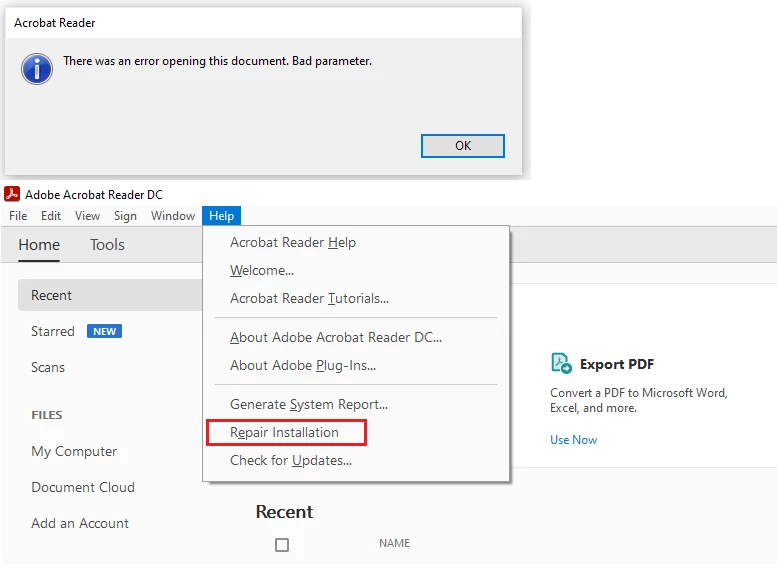The height and width of the screenshot is (570, 777).
Task: Click the blue info icon in error dialog
Action: (37, 69)
